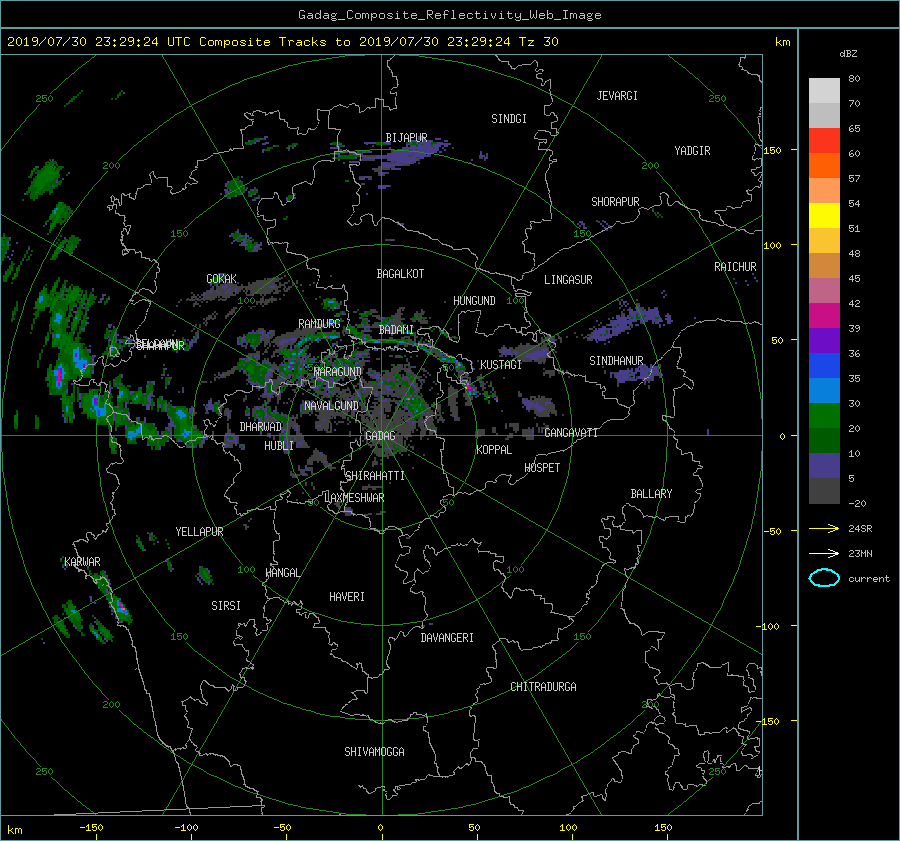Click the BADAMI city label

[396, 330]
